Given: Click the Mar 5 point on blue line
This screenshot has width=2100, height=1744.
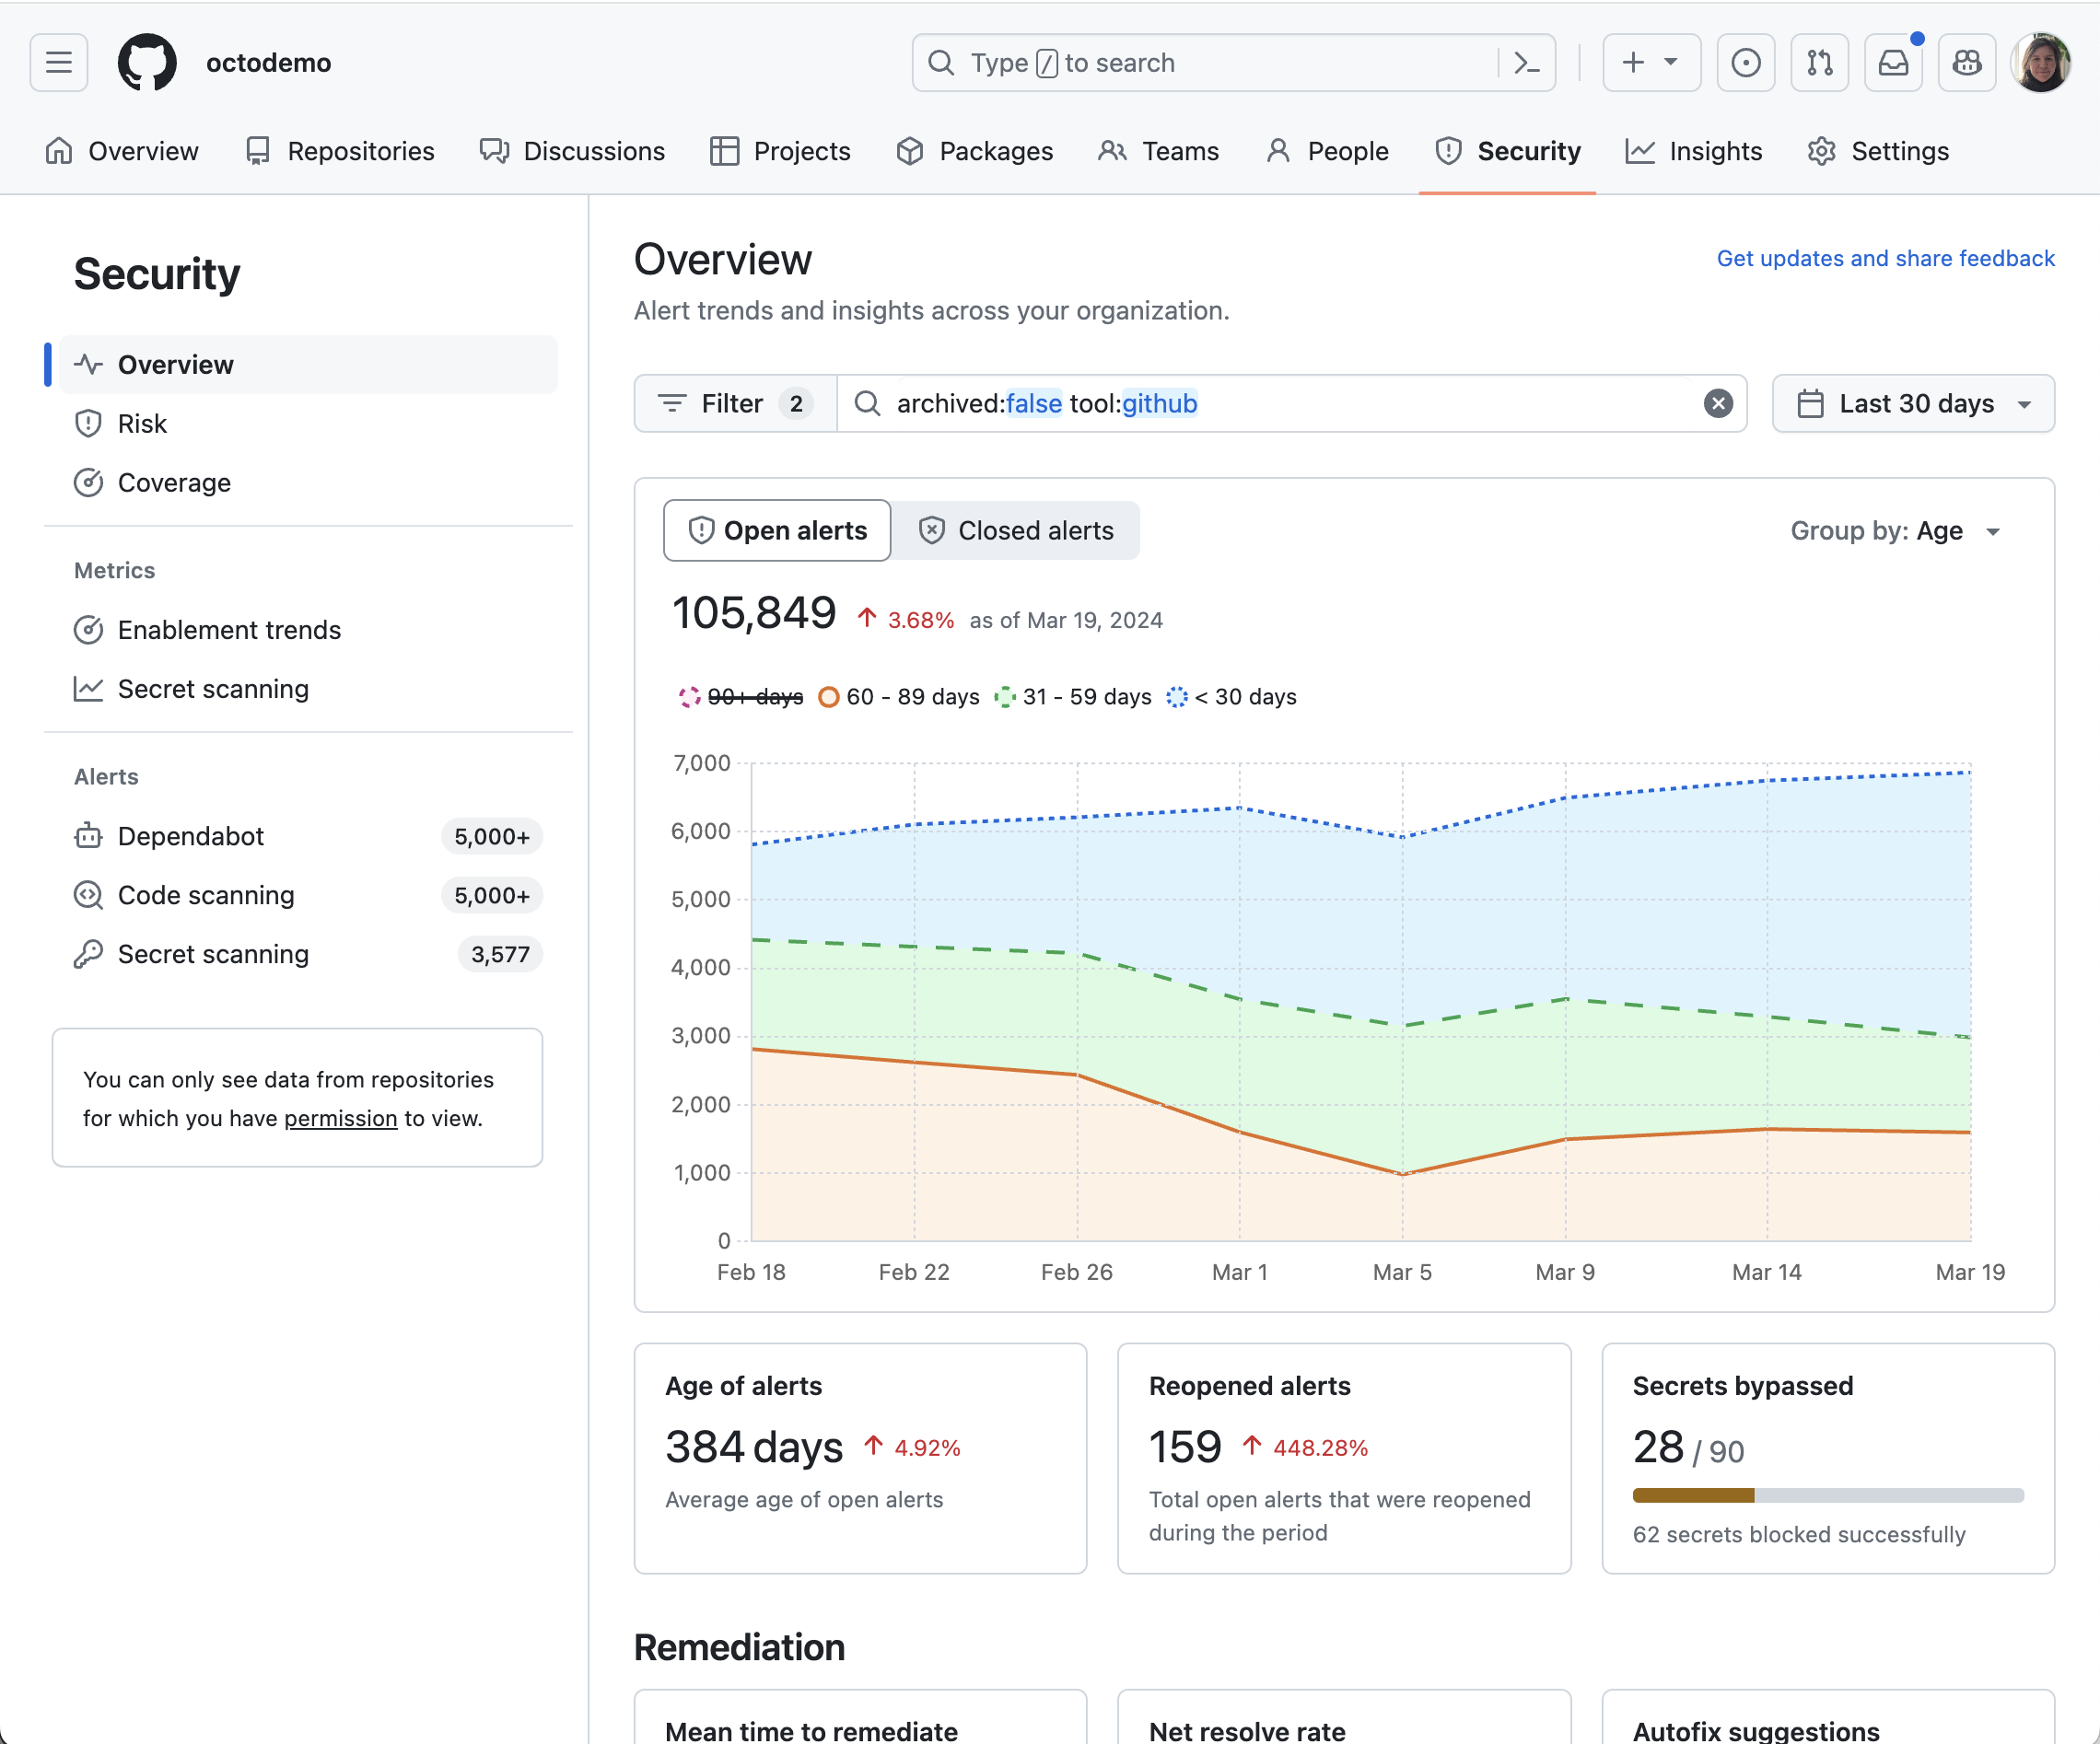Looking at the screenshot, I should click(x=1403, y=836).
